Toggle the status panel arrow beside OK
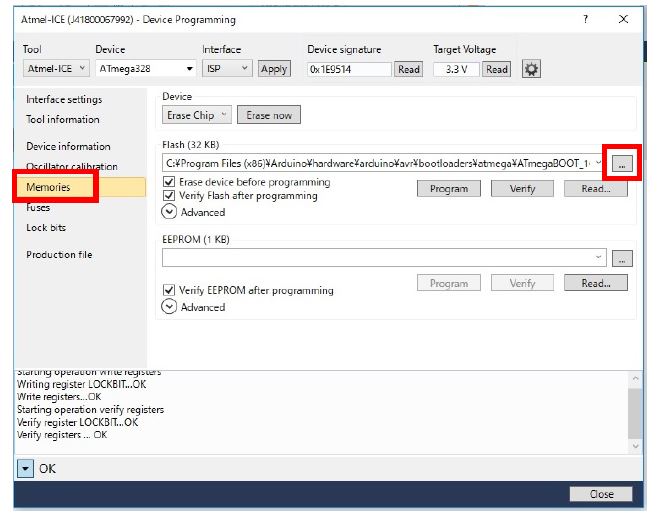The image size is (666, 515). click(x=26, y=469)
